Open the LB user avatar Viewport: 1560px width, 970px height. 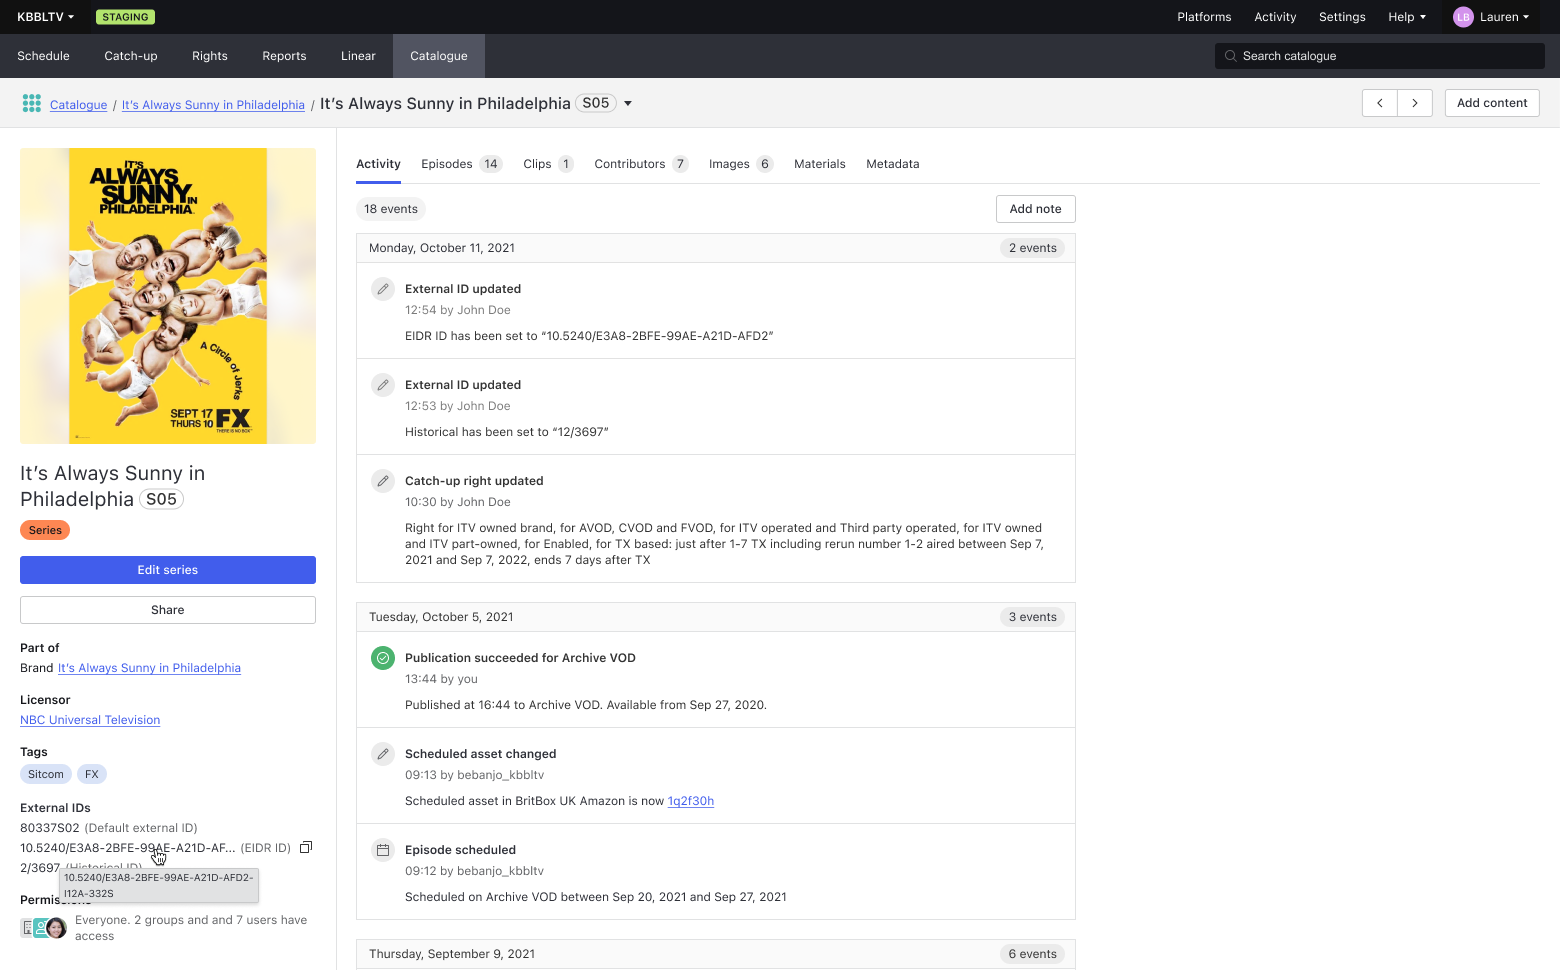click(x=1463, y=17)
